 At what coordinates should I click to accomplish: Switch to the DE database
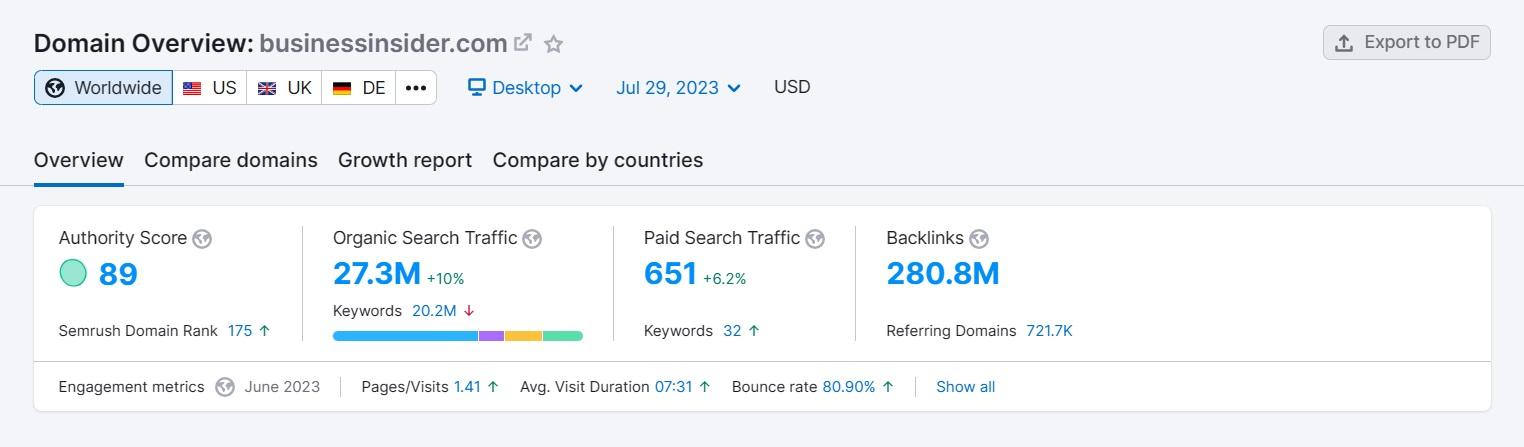click(359, 88)
